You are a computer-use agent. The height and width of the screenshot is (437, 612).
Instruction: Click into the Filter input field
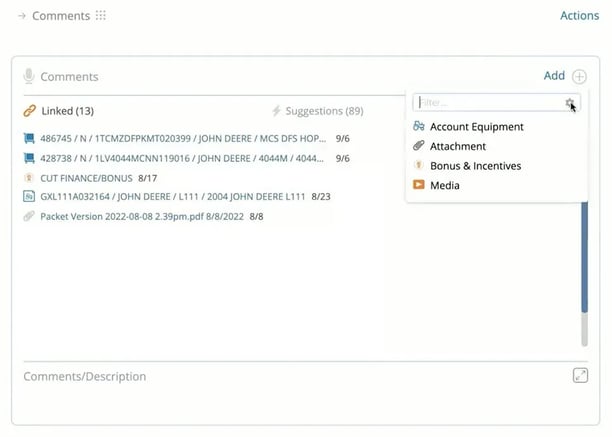(x=488, y=103)
